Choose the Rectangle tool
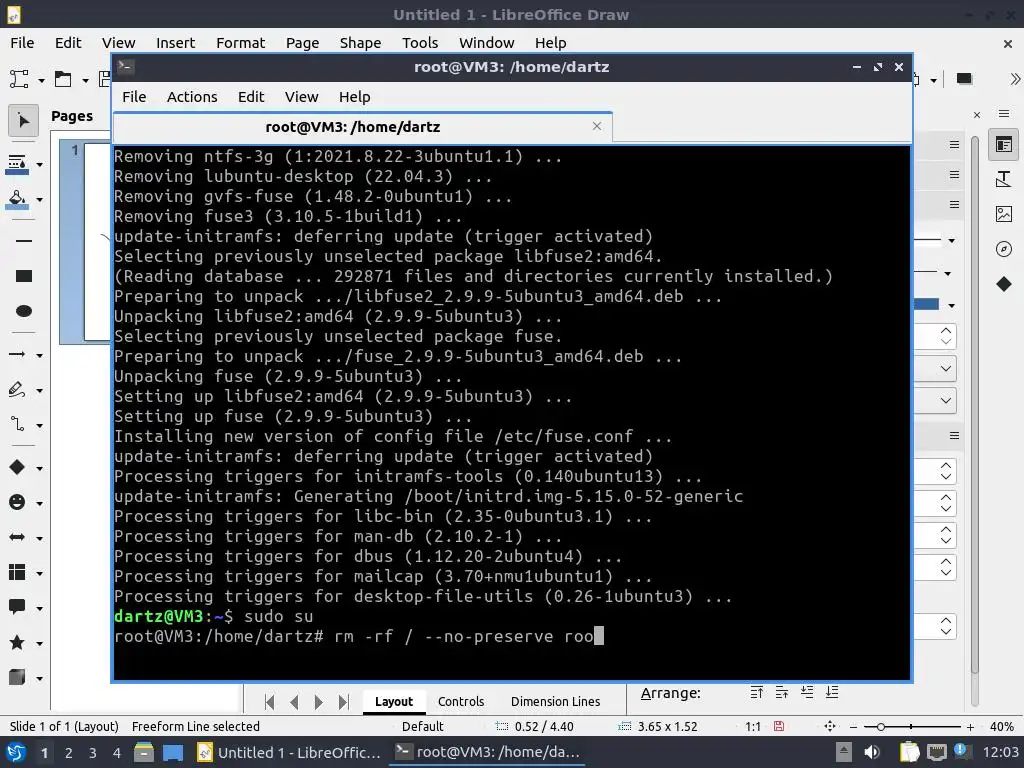 click(24, 276)
